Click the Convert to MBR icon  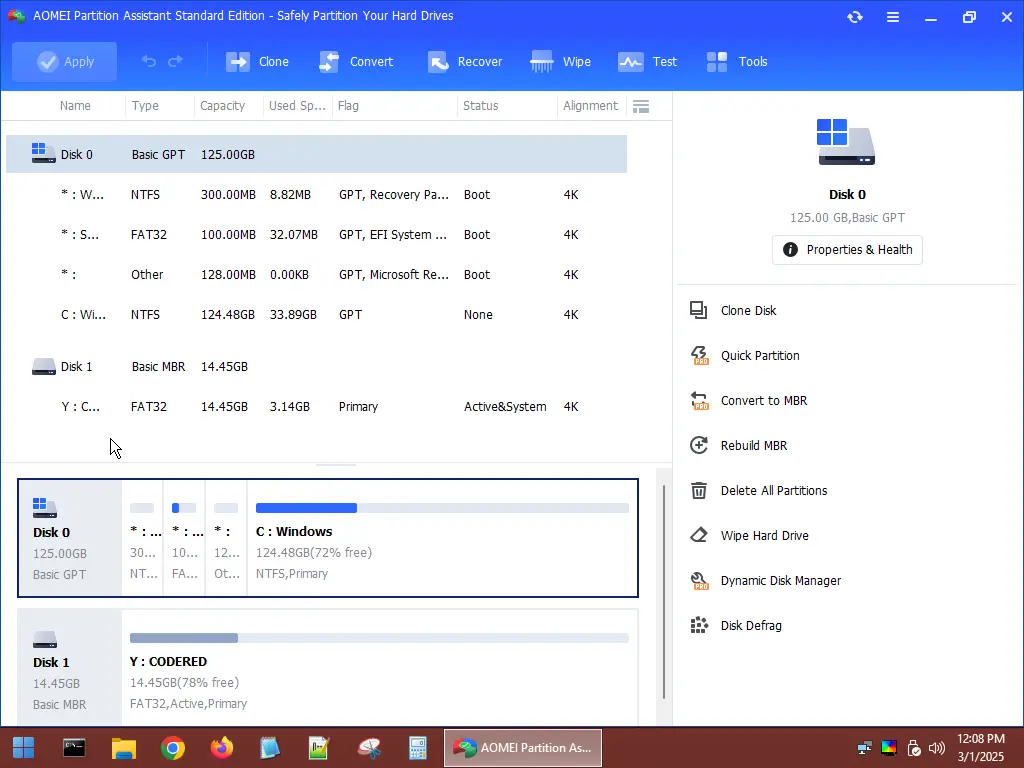pyautogui.click(x=699, y=400)
